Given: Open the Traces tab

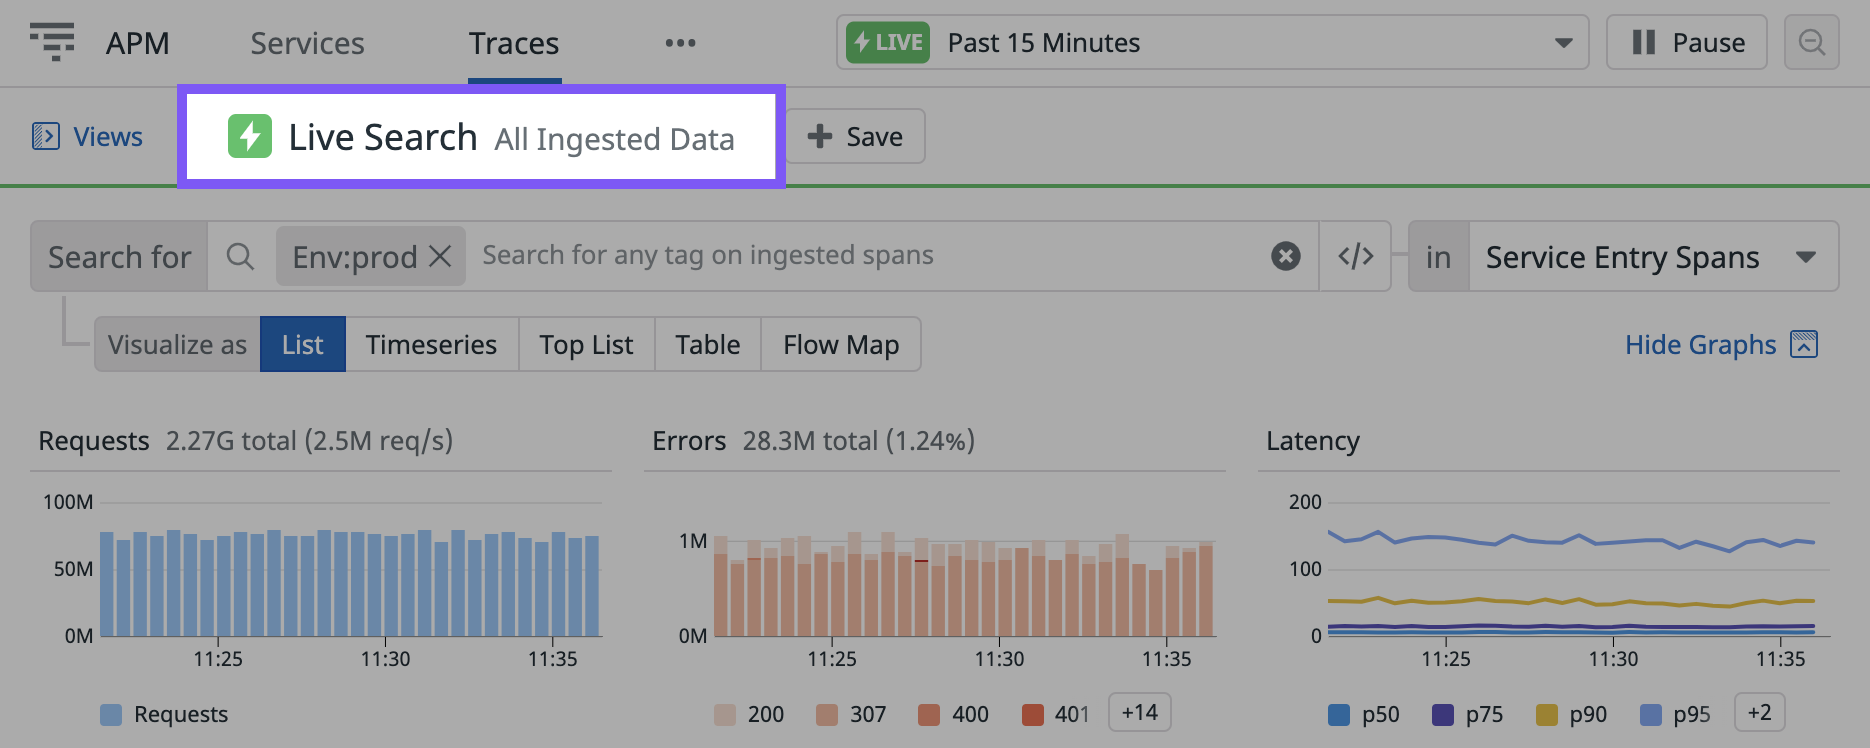Looking at the screenshot, I should tap(514, 43).
